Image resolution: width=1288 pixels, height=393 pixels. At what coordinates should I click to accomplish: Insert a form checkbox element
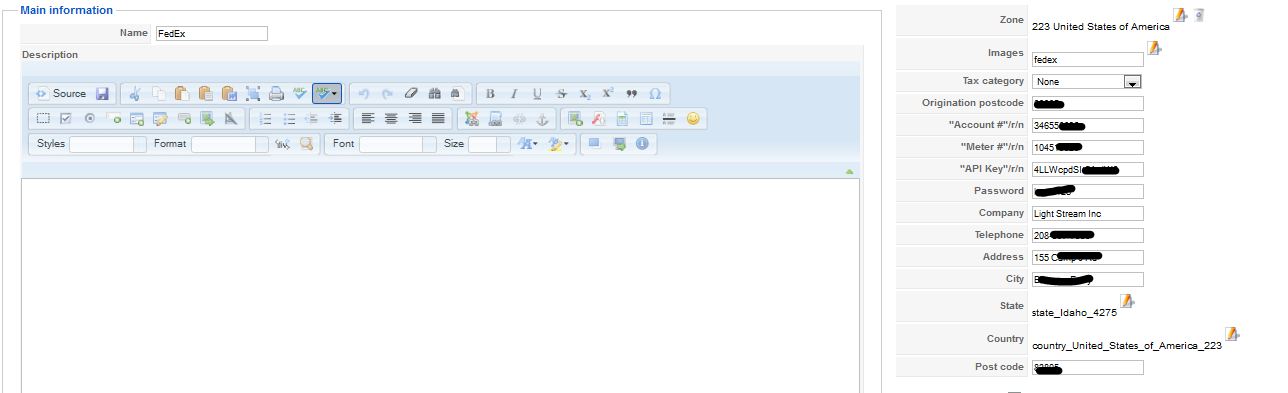tap(66, 118)
